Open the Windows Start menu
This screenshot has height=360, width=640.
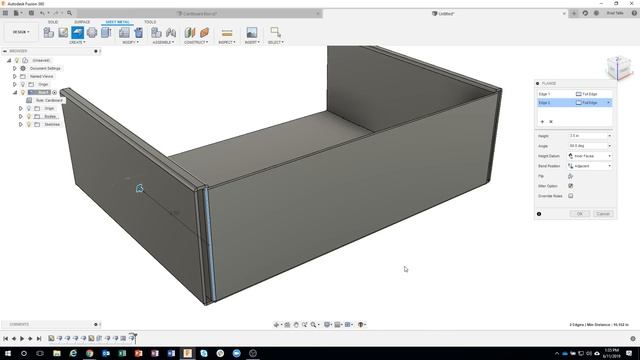[8, 353]
